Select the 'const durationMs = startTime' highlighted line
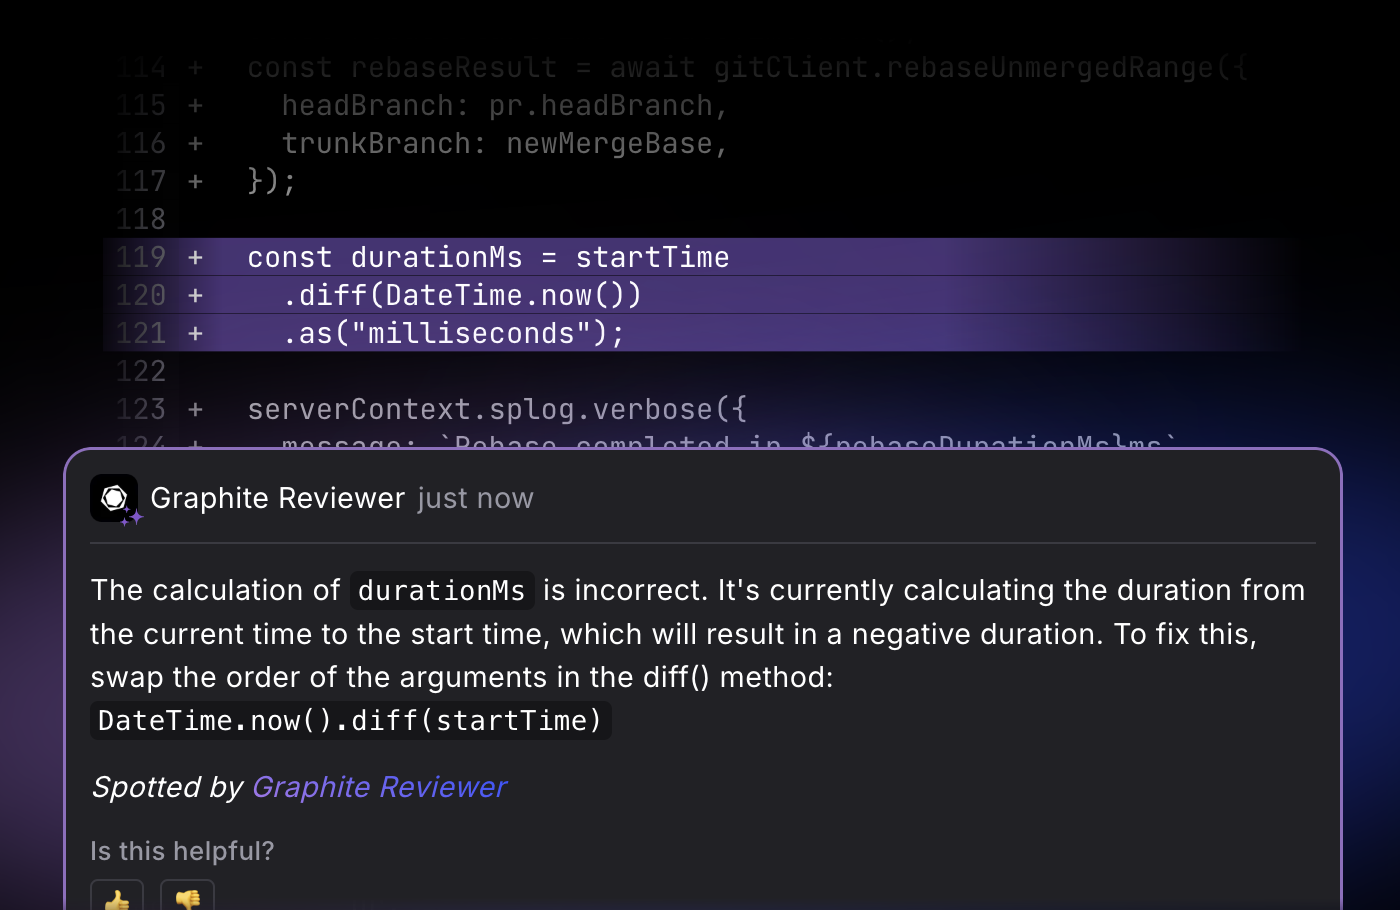 pos(489,257)
